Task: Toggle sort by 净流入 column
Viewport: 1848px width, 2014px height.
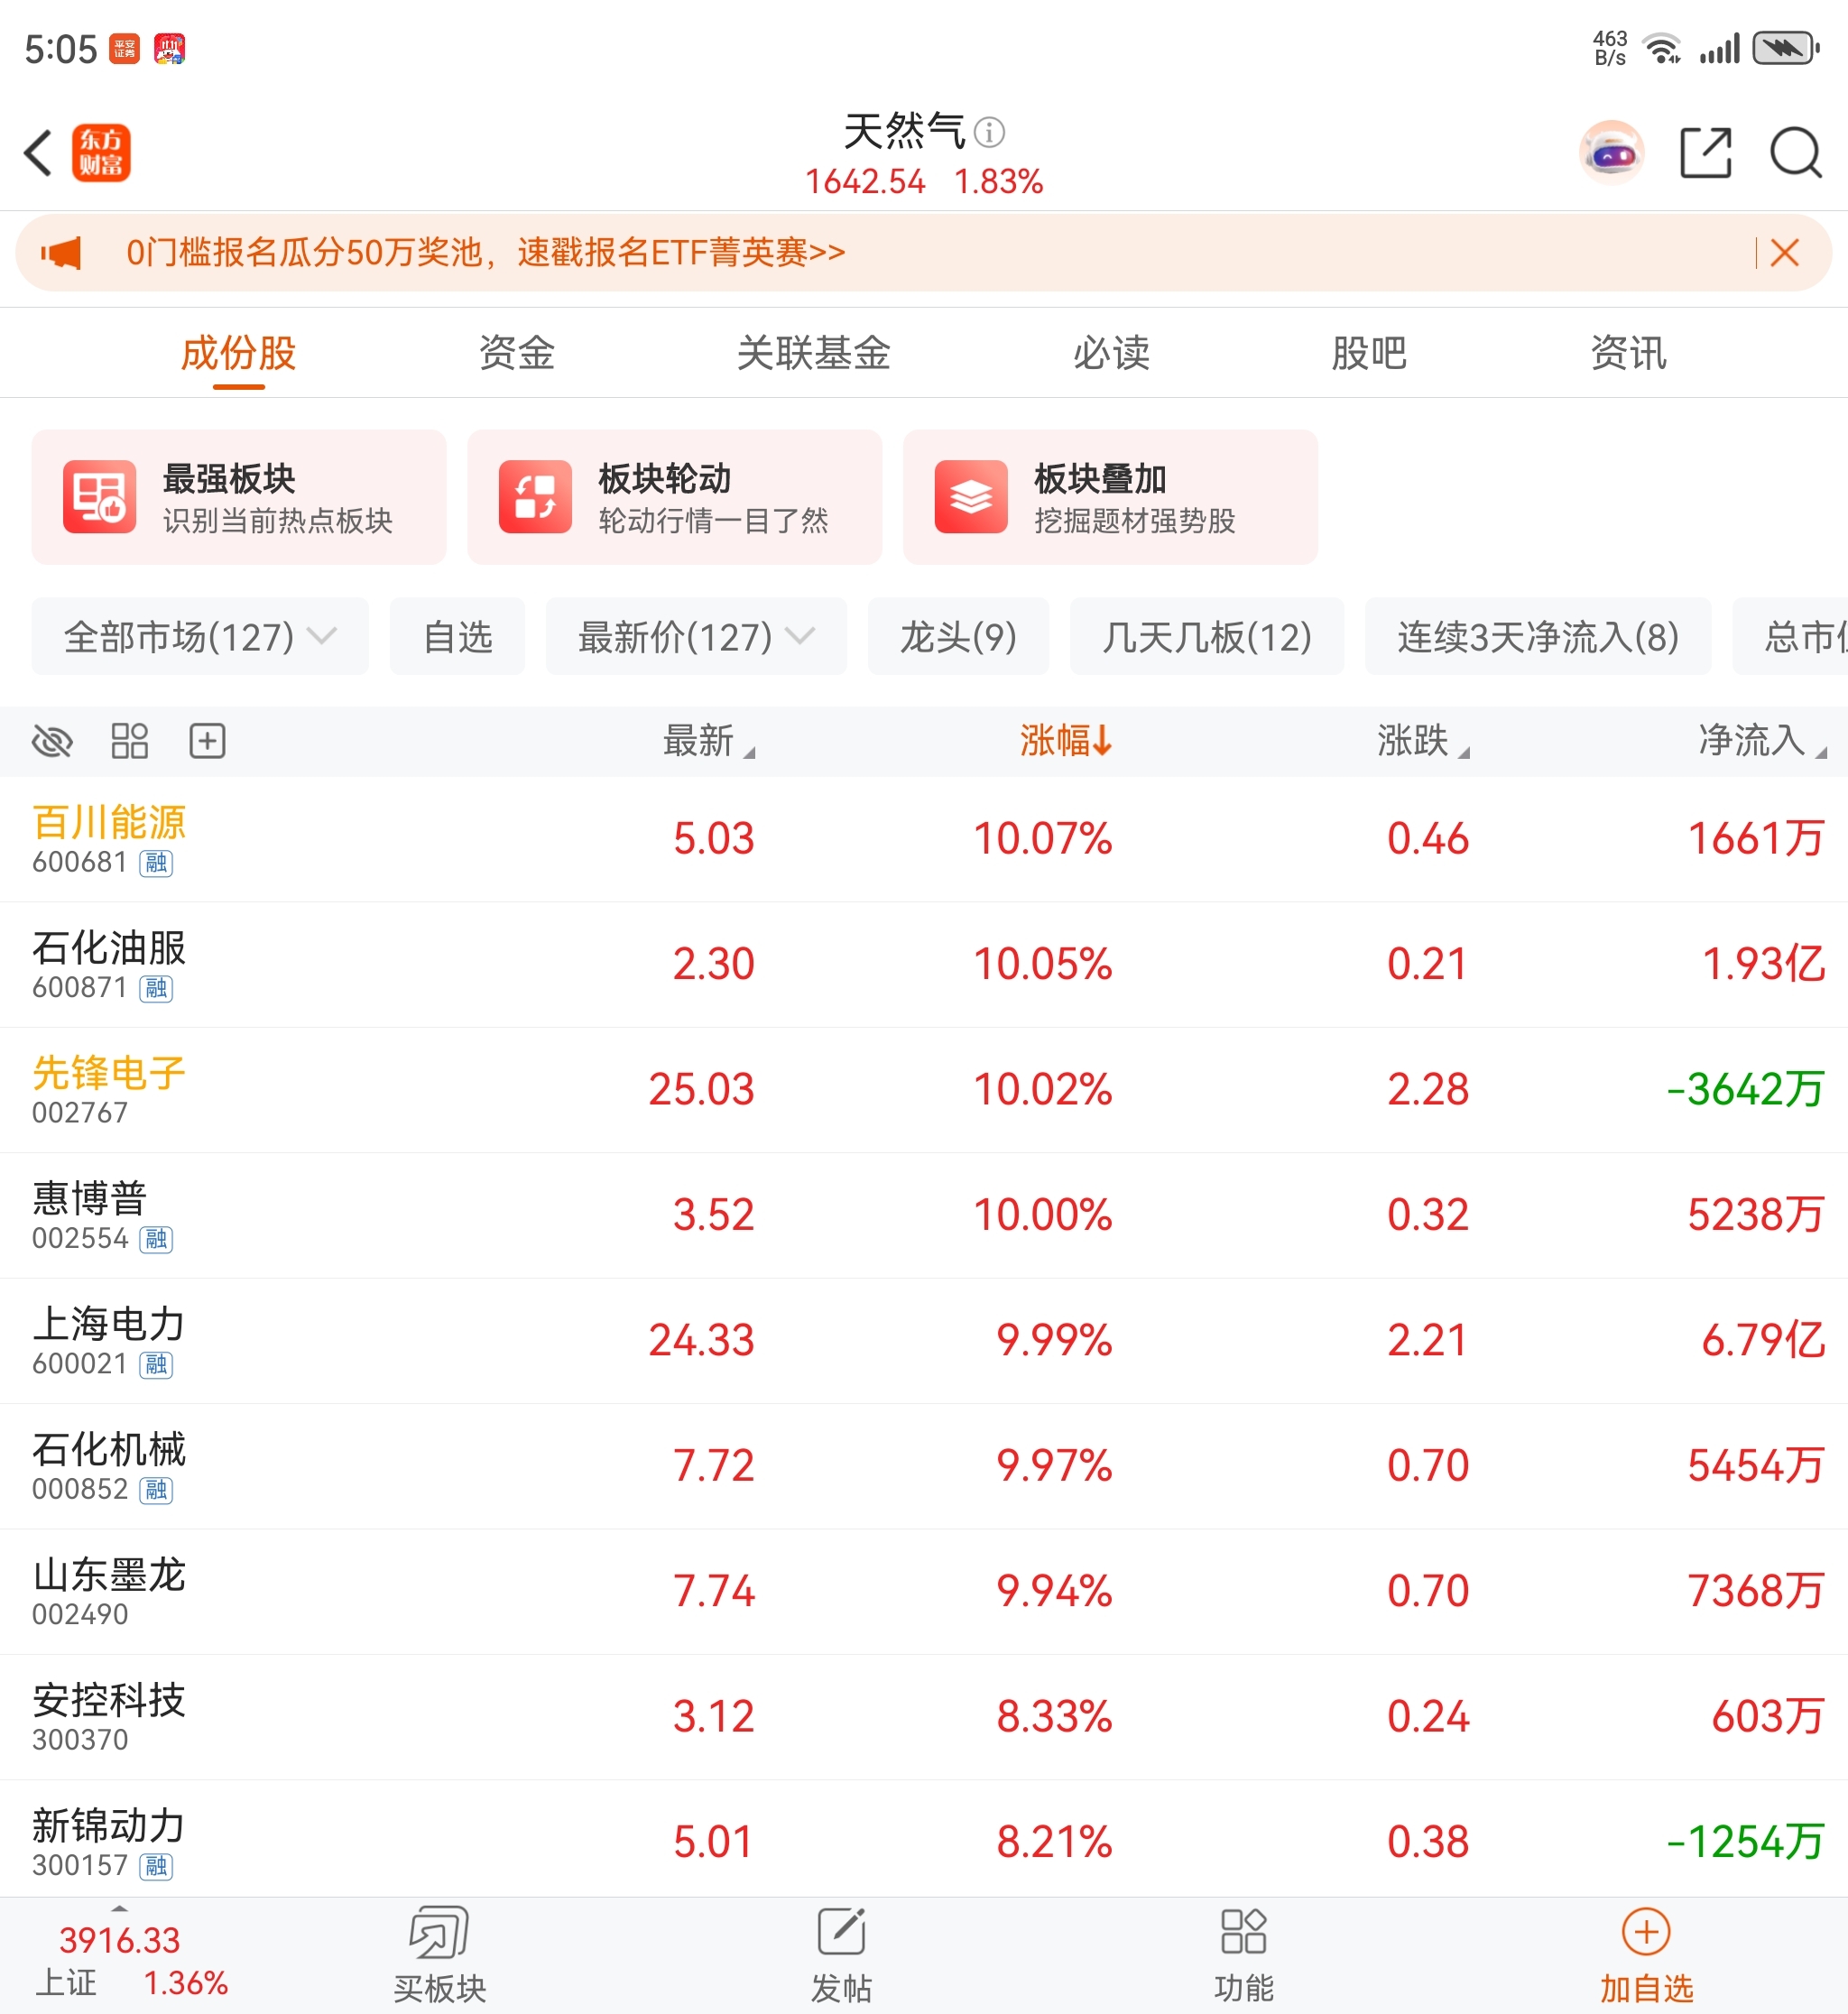Action: pos(1760,741)
